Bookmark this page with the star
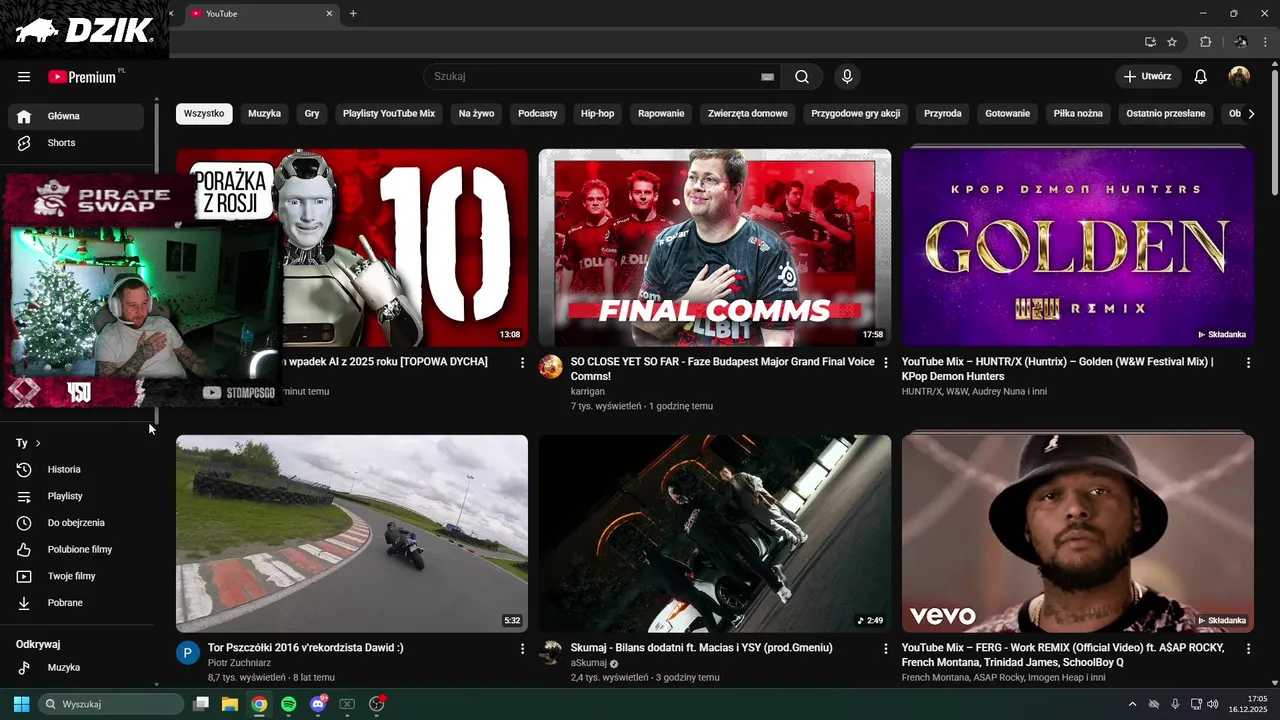This screenshot has width=1280, height=720. (1172, 42)
